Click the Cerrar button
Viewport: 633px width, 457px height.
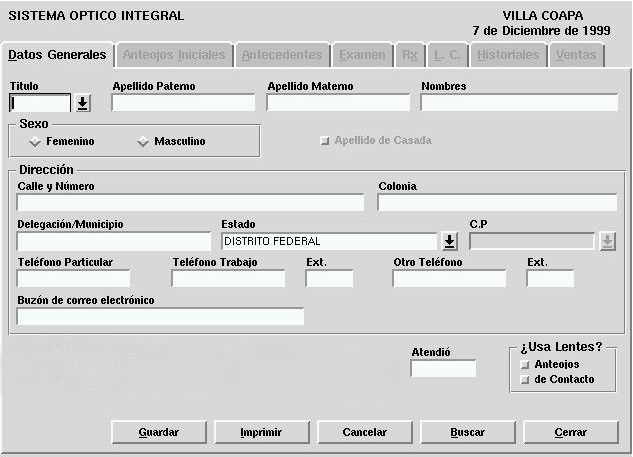click(x=569, y=433)
